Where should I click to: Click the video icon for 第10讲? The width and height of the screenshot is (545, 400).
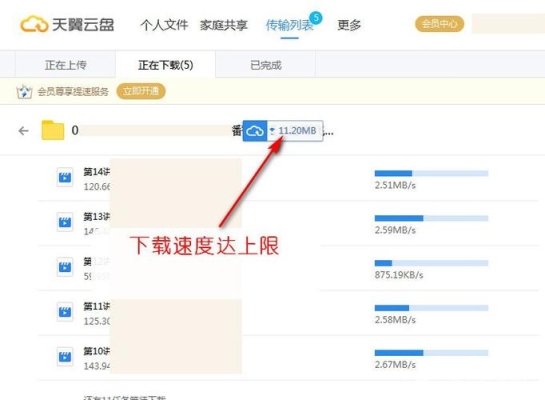(65, 357)
